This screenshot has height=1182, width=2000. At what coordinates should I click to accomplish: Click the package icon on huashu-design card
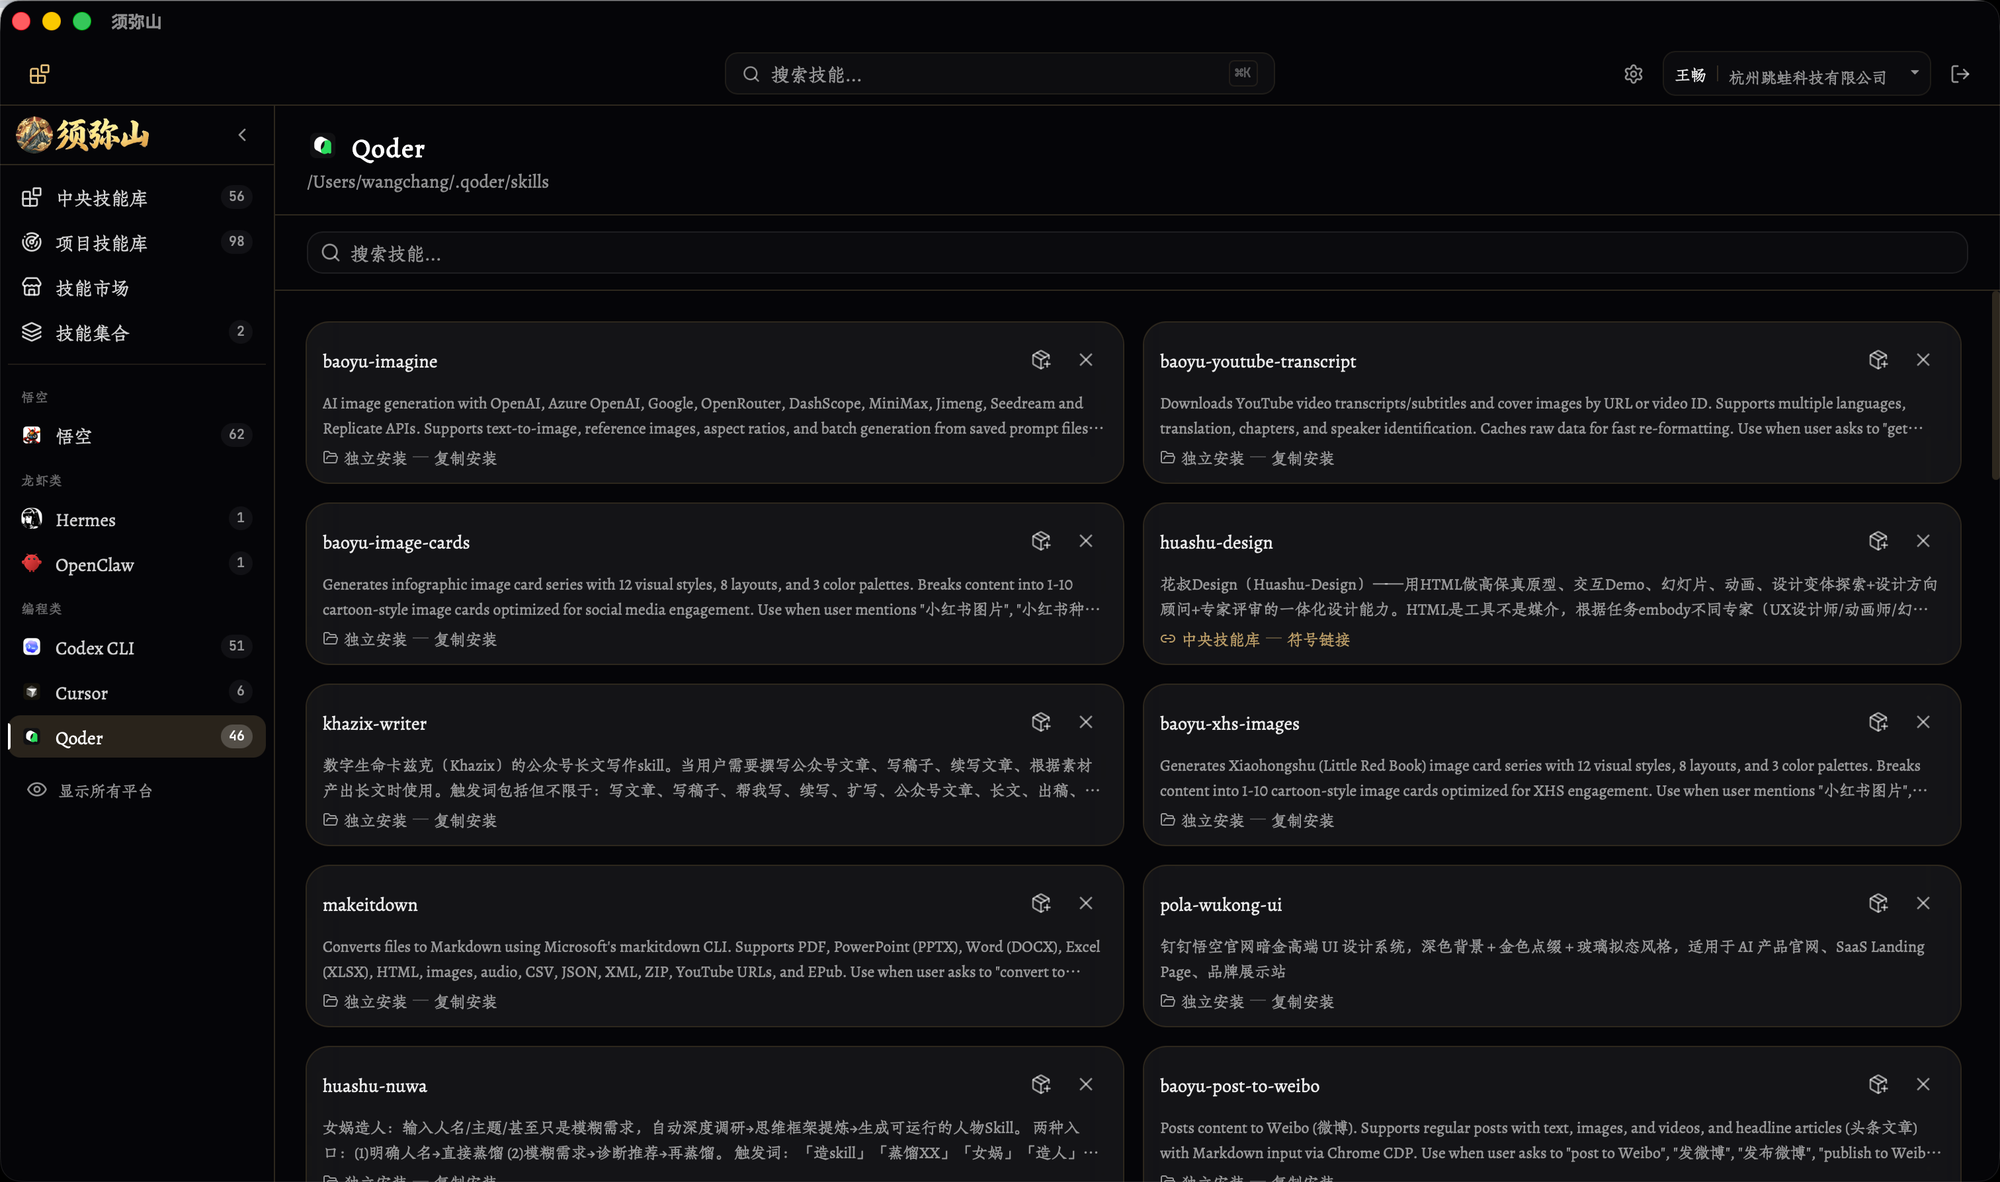[x=1878, y=541]
